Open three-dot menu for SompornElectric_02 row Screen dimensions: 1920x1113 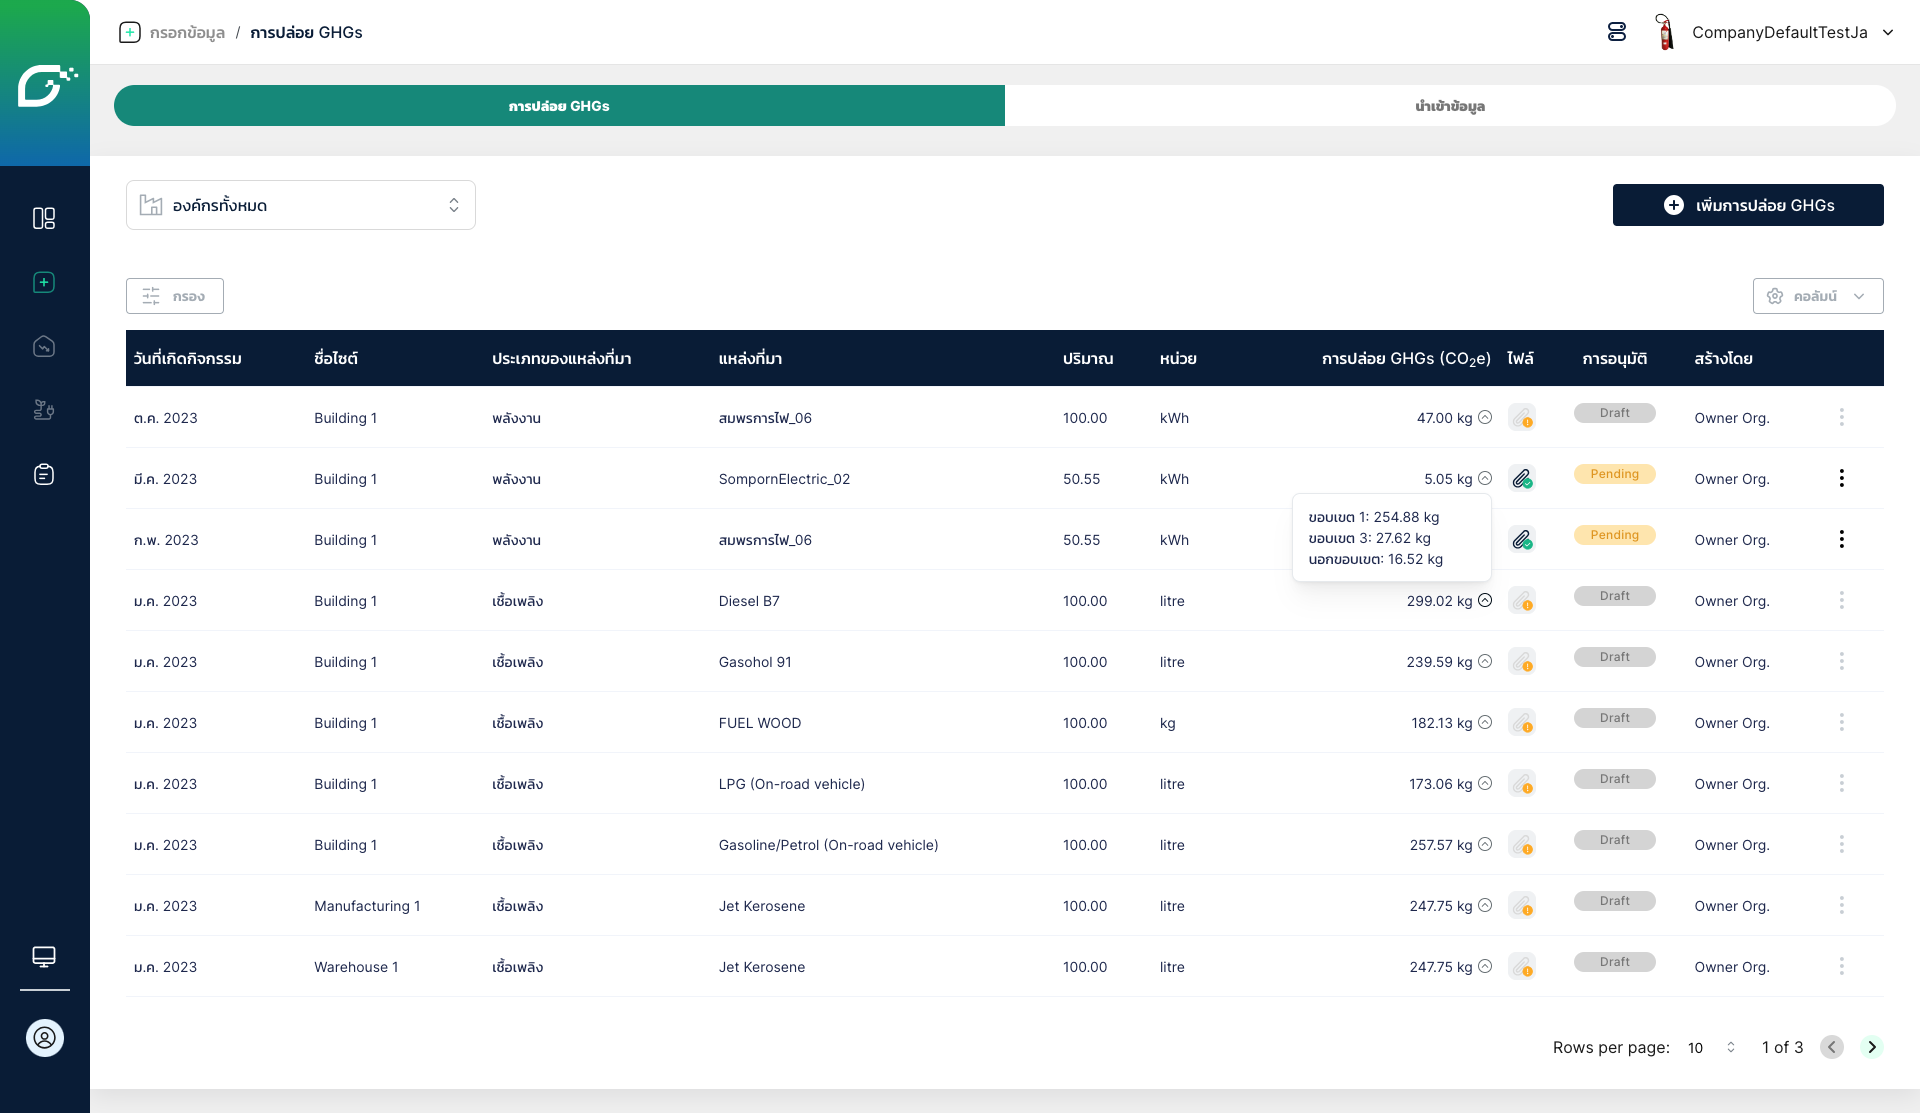coord(1841,479)
